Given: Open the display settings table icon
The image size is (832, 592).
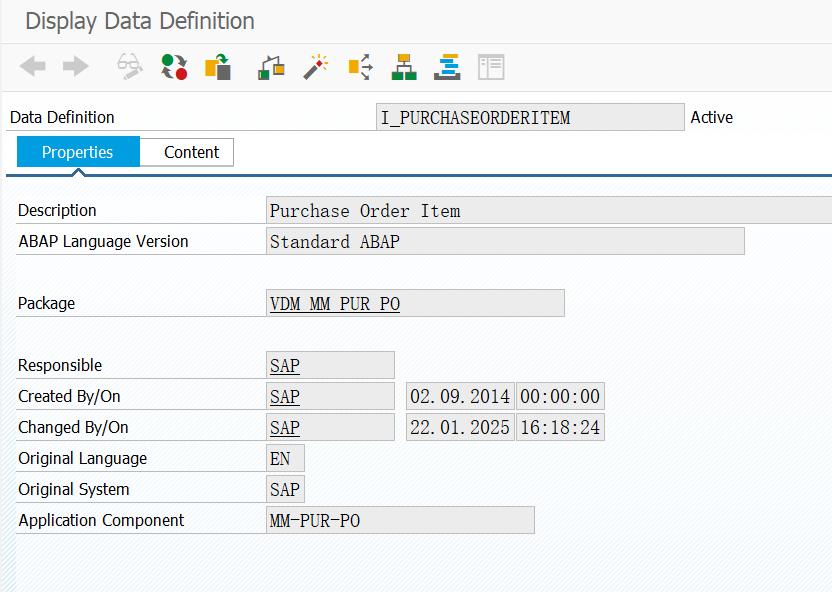Looking at the screenshot, I should click(489, 67).
